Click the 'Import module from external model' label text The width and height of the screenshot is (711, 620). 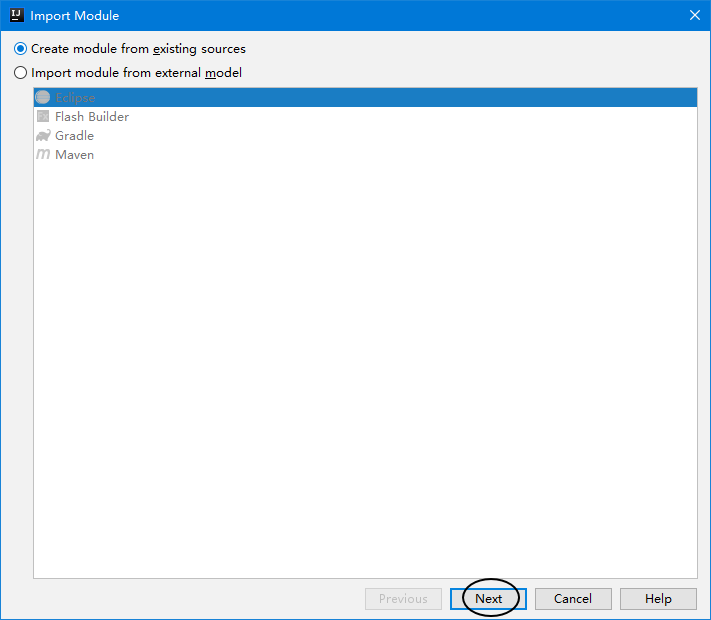pyautogui.click(x=136, y=73)
